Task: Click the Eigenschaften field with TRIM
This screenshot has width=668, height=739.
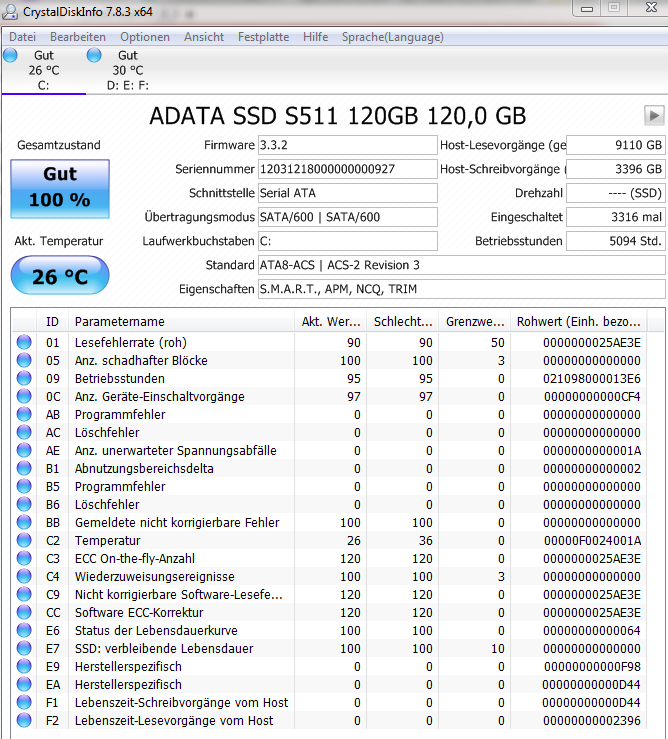Action: (x=462, y=289)
